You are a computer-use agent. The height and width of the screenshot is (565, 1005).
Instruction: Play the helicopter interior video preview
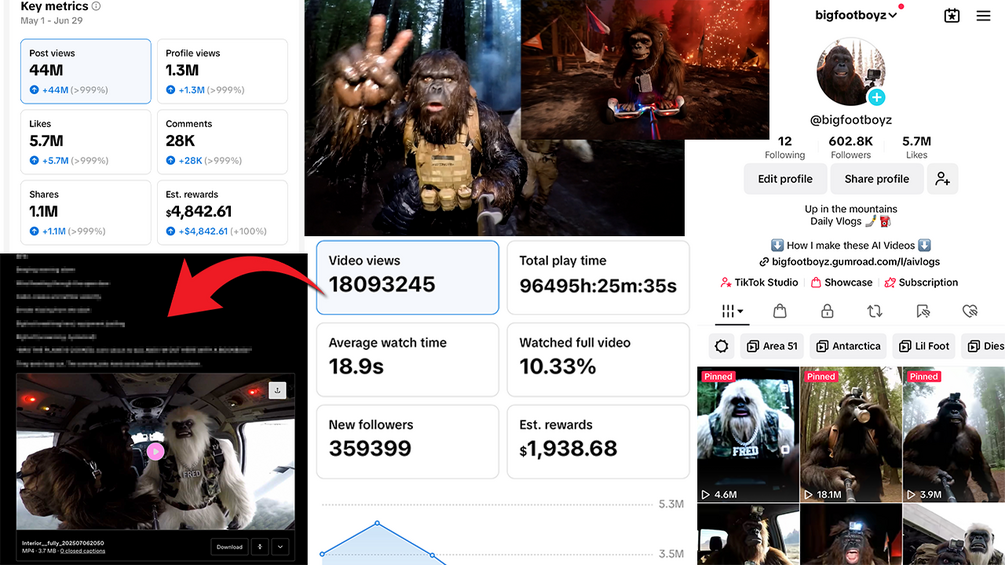coord(155,452)
